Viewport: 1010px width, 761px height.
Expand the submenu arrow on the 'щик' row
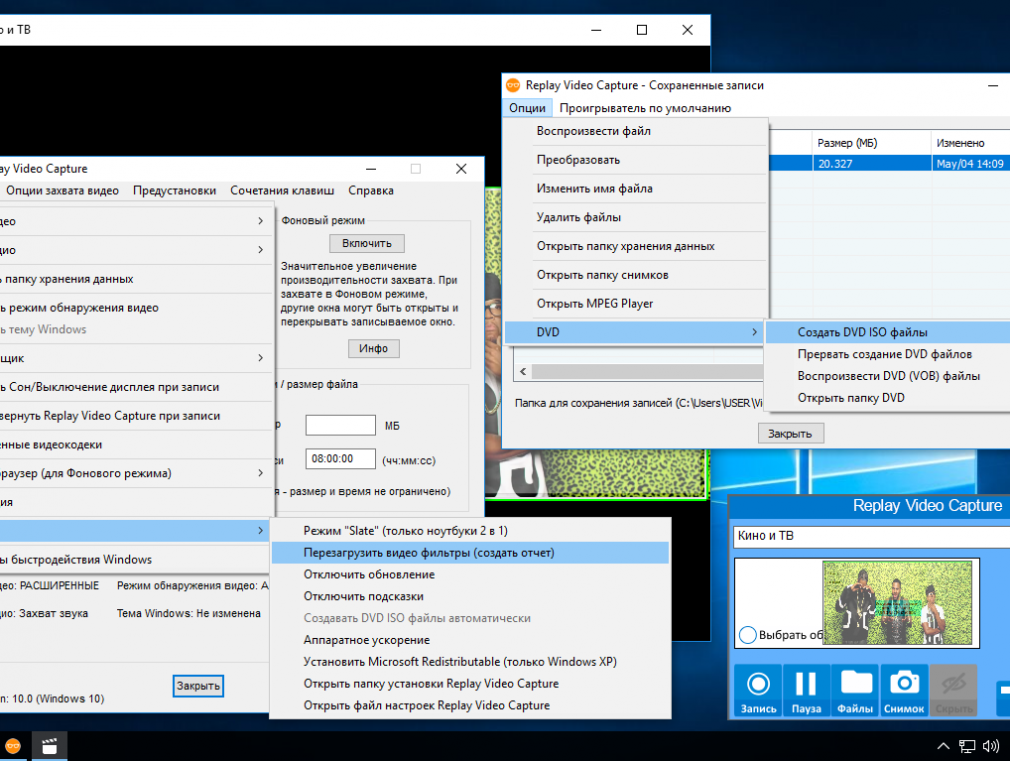pyautogui.click(x=260, y=358)
